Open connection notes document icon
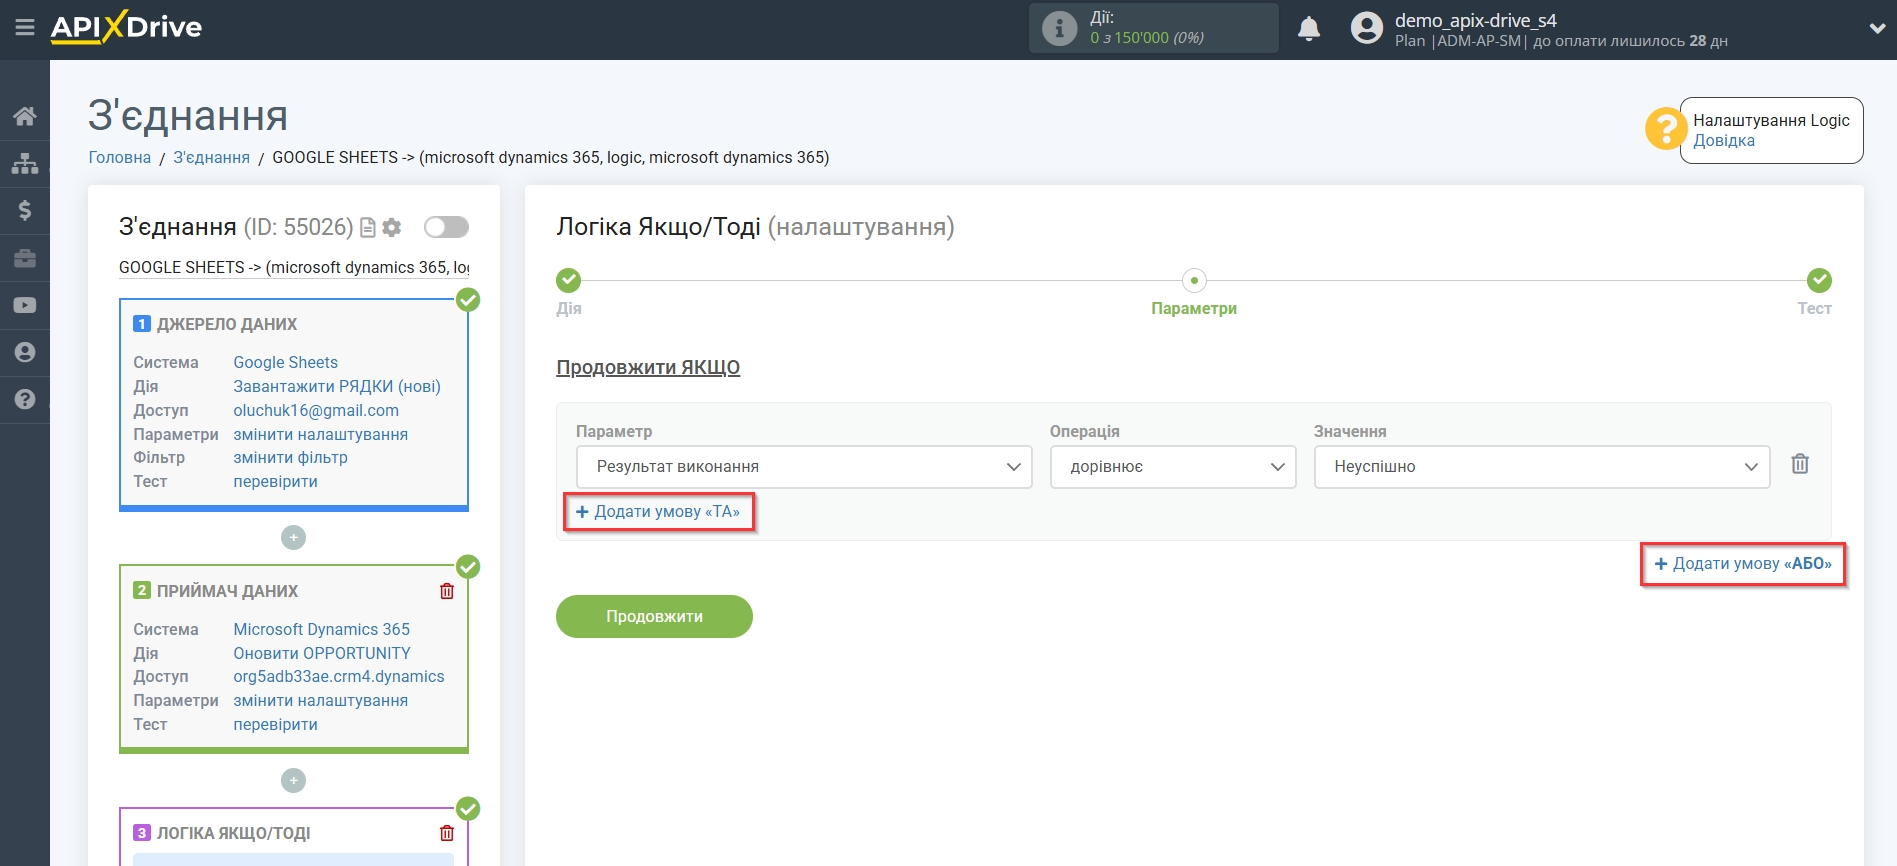Image resolution: width=1897 pixels, height=866 pixels. tap(367, 228)
